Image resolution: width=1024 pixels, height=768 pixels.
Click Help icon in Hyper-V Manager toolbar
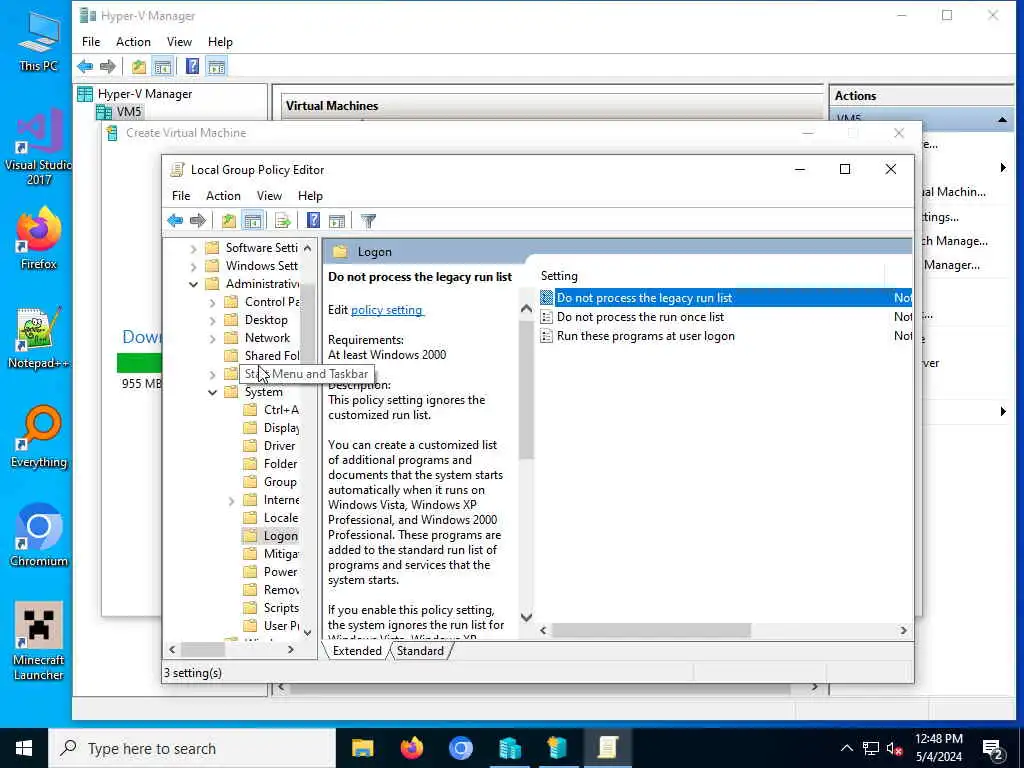point(192,66)
